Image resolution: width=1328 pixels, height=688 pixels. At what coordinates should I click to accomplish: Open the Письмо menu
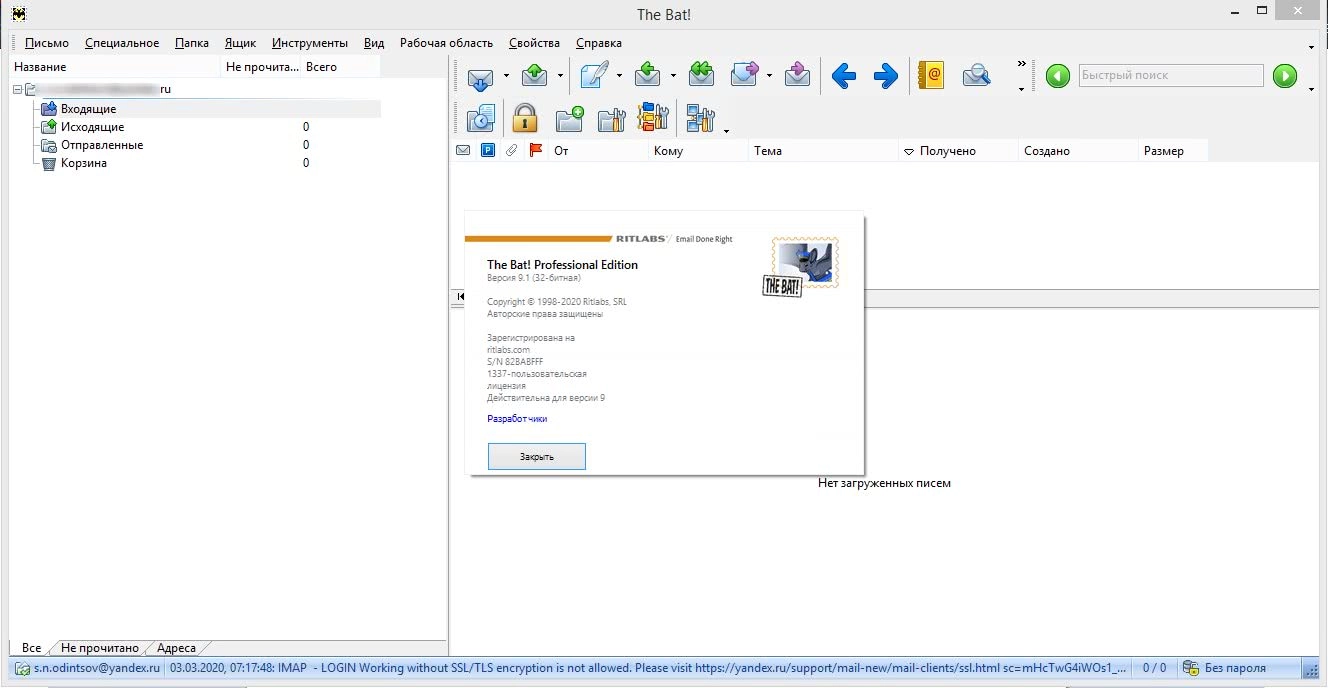click(47, 43)
